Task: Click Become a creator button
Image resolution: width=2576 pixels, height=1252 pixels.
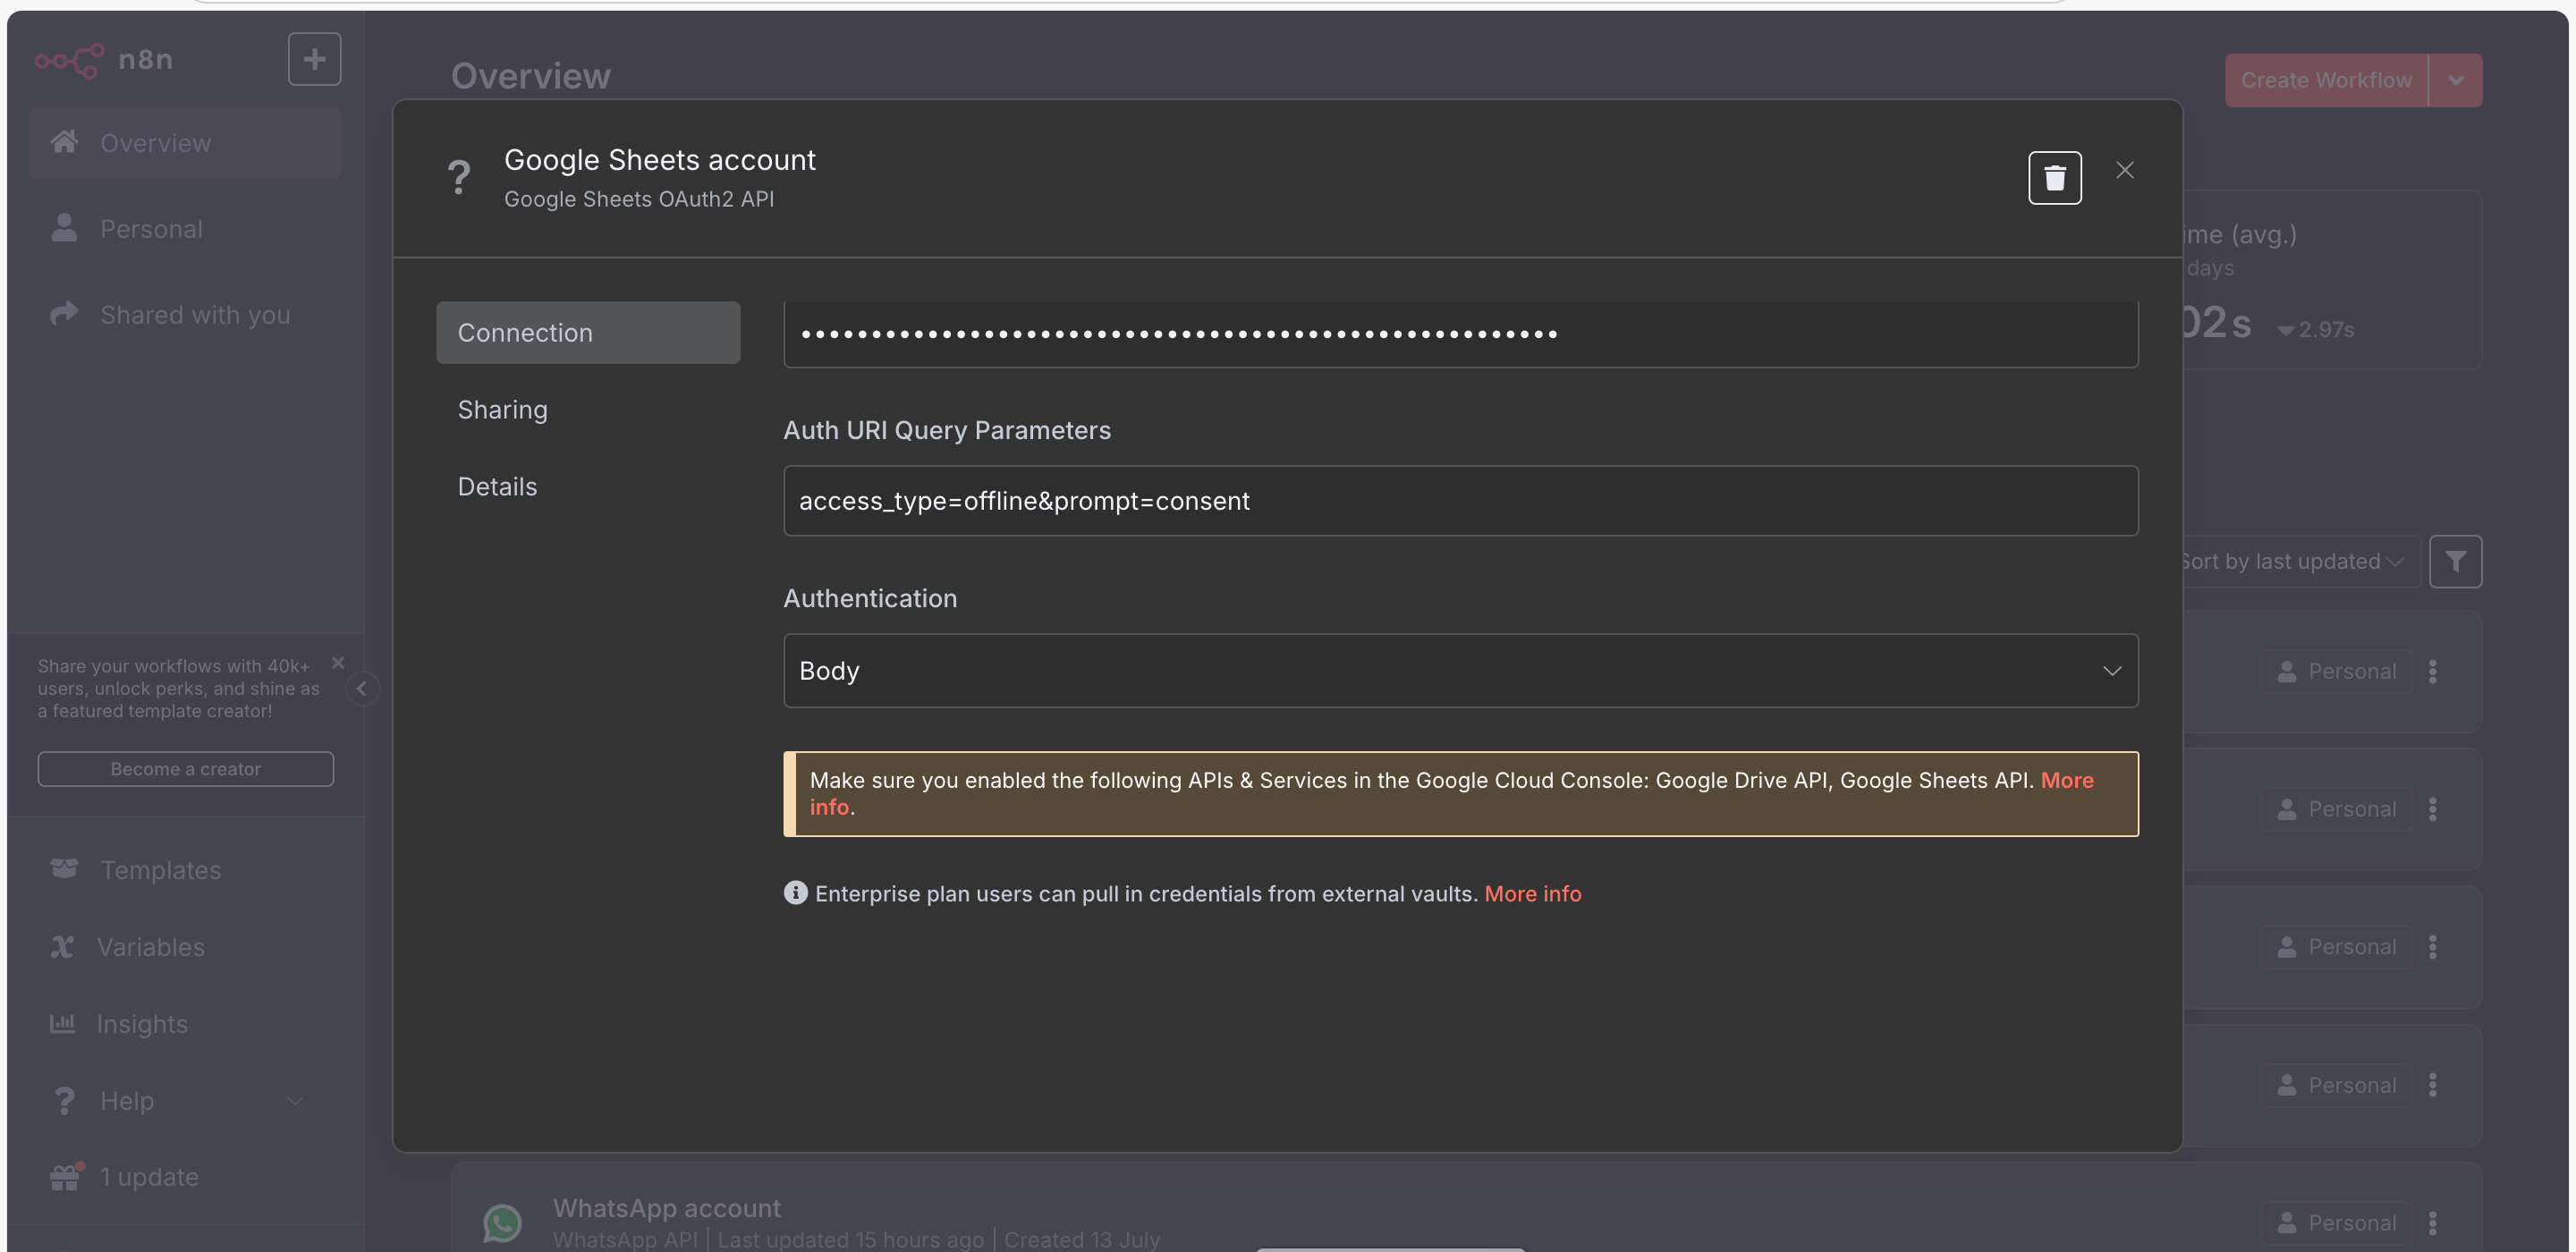Action: [x=185, y=768]
